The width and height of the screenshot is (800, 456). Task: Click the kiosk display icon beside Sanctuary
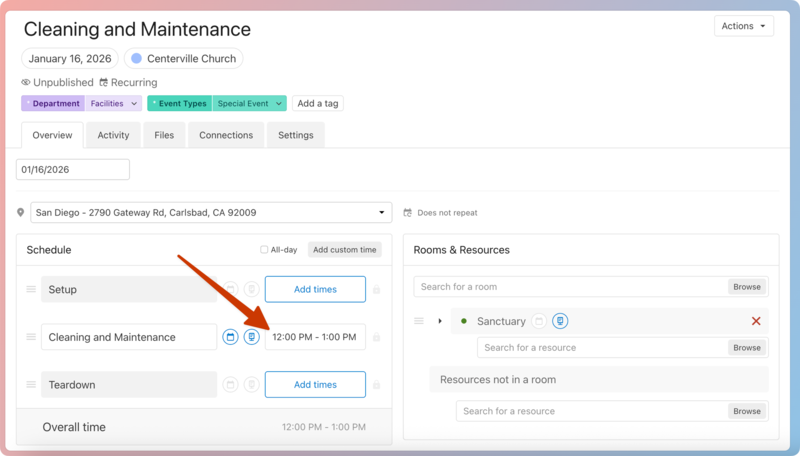coord(561,321)
